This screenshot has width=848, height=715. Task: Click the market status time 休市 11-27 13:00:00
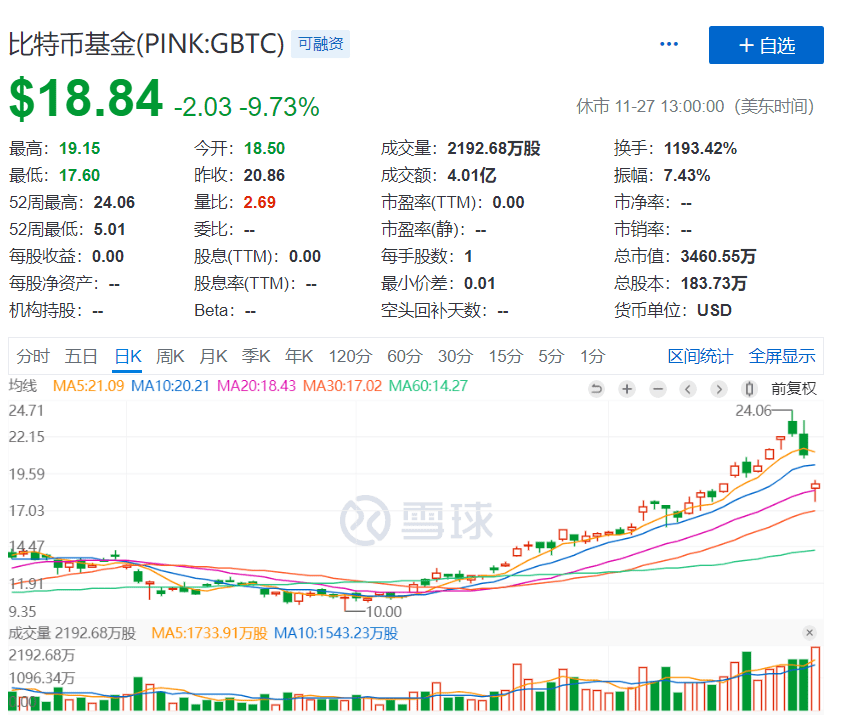point(650,107)
